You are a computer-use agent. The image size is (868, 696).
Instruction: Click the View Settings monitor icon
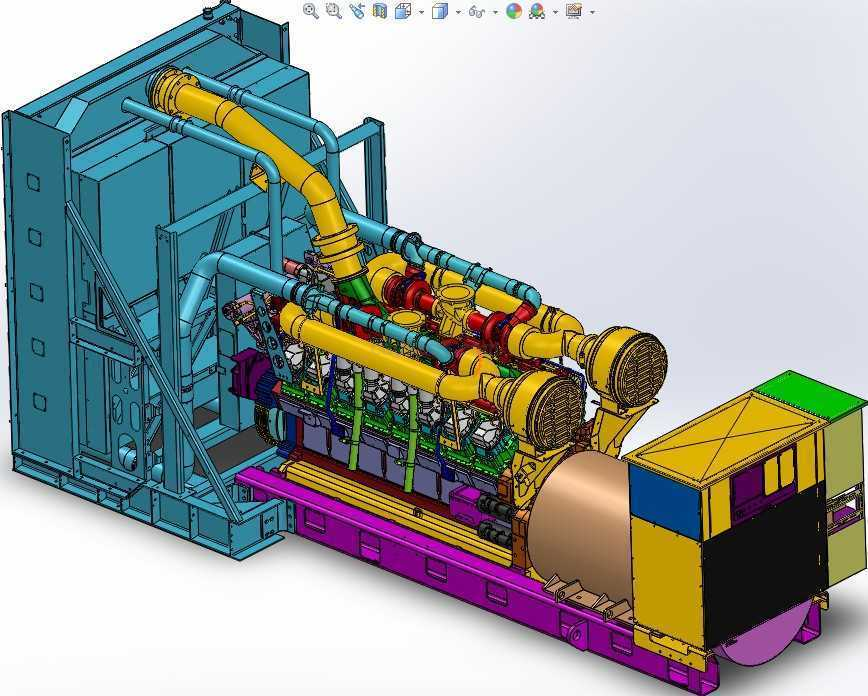tap(573, 11)
